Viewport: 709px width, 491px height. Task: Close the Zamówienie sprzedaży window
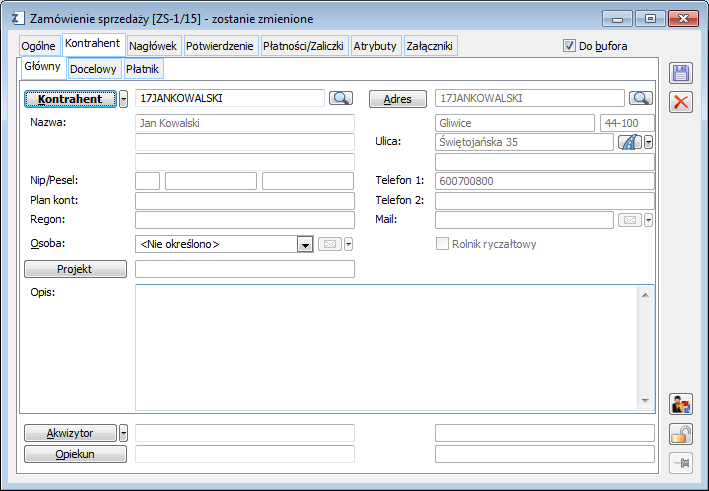point(684,19)
